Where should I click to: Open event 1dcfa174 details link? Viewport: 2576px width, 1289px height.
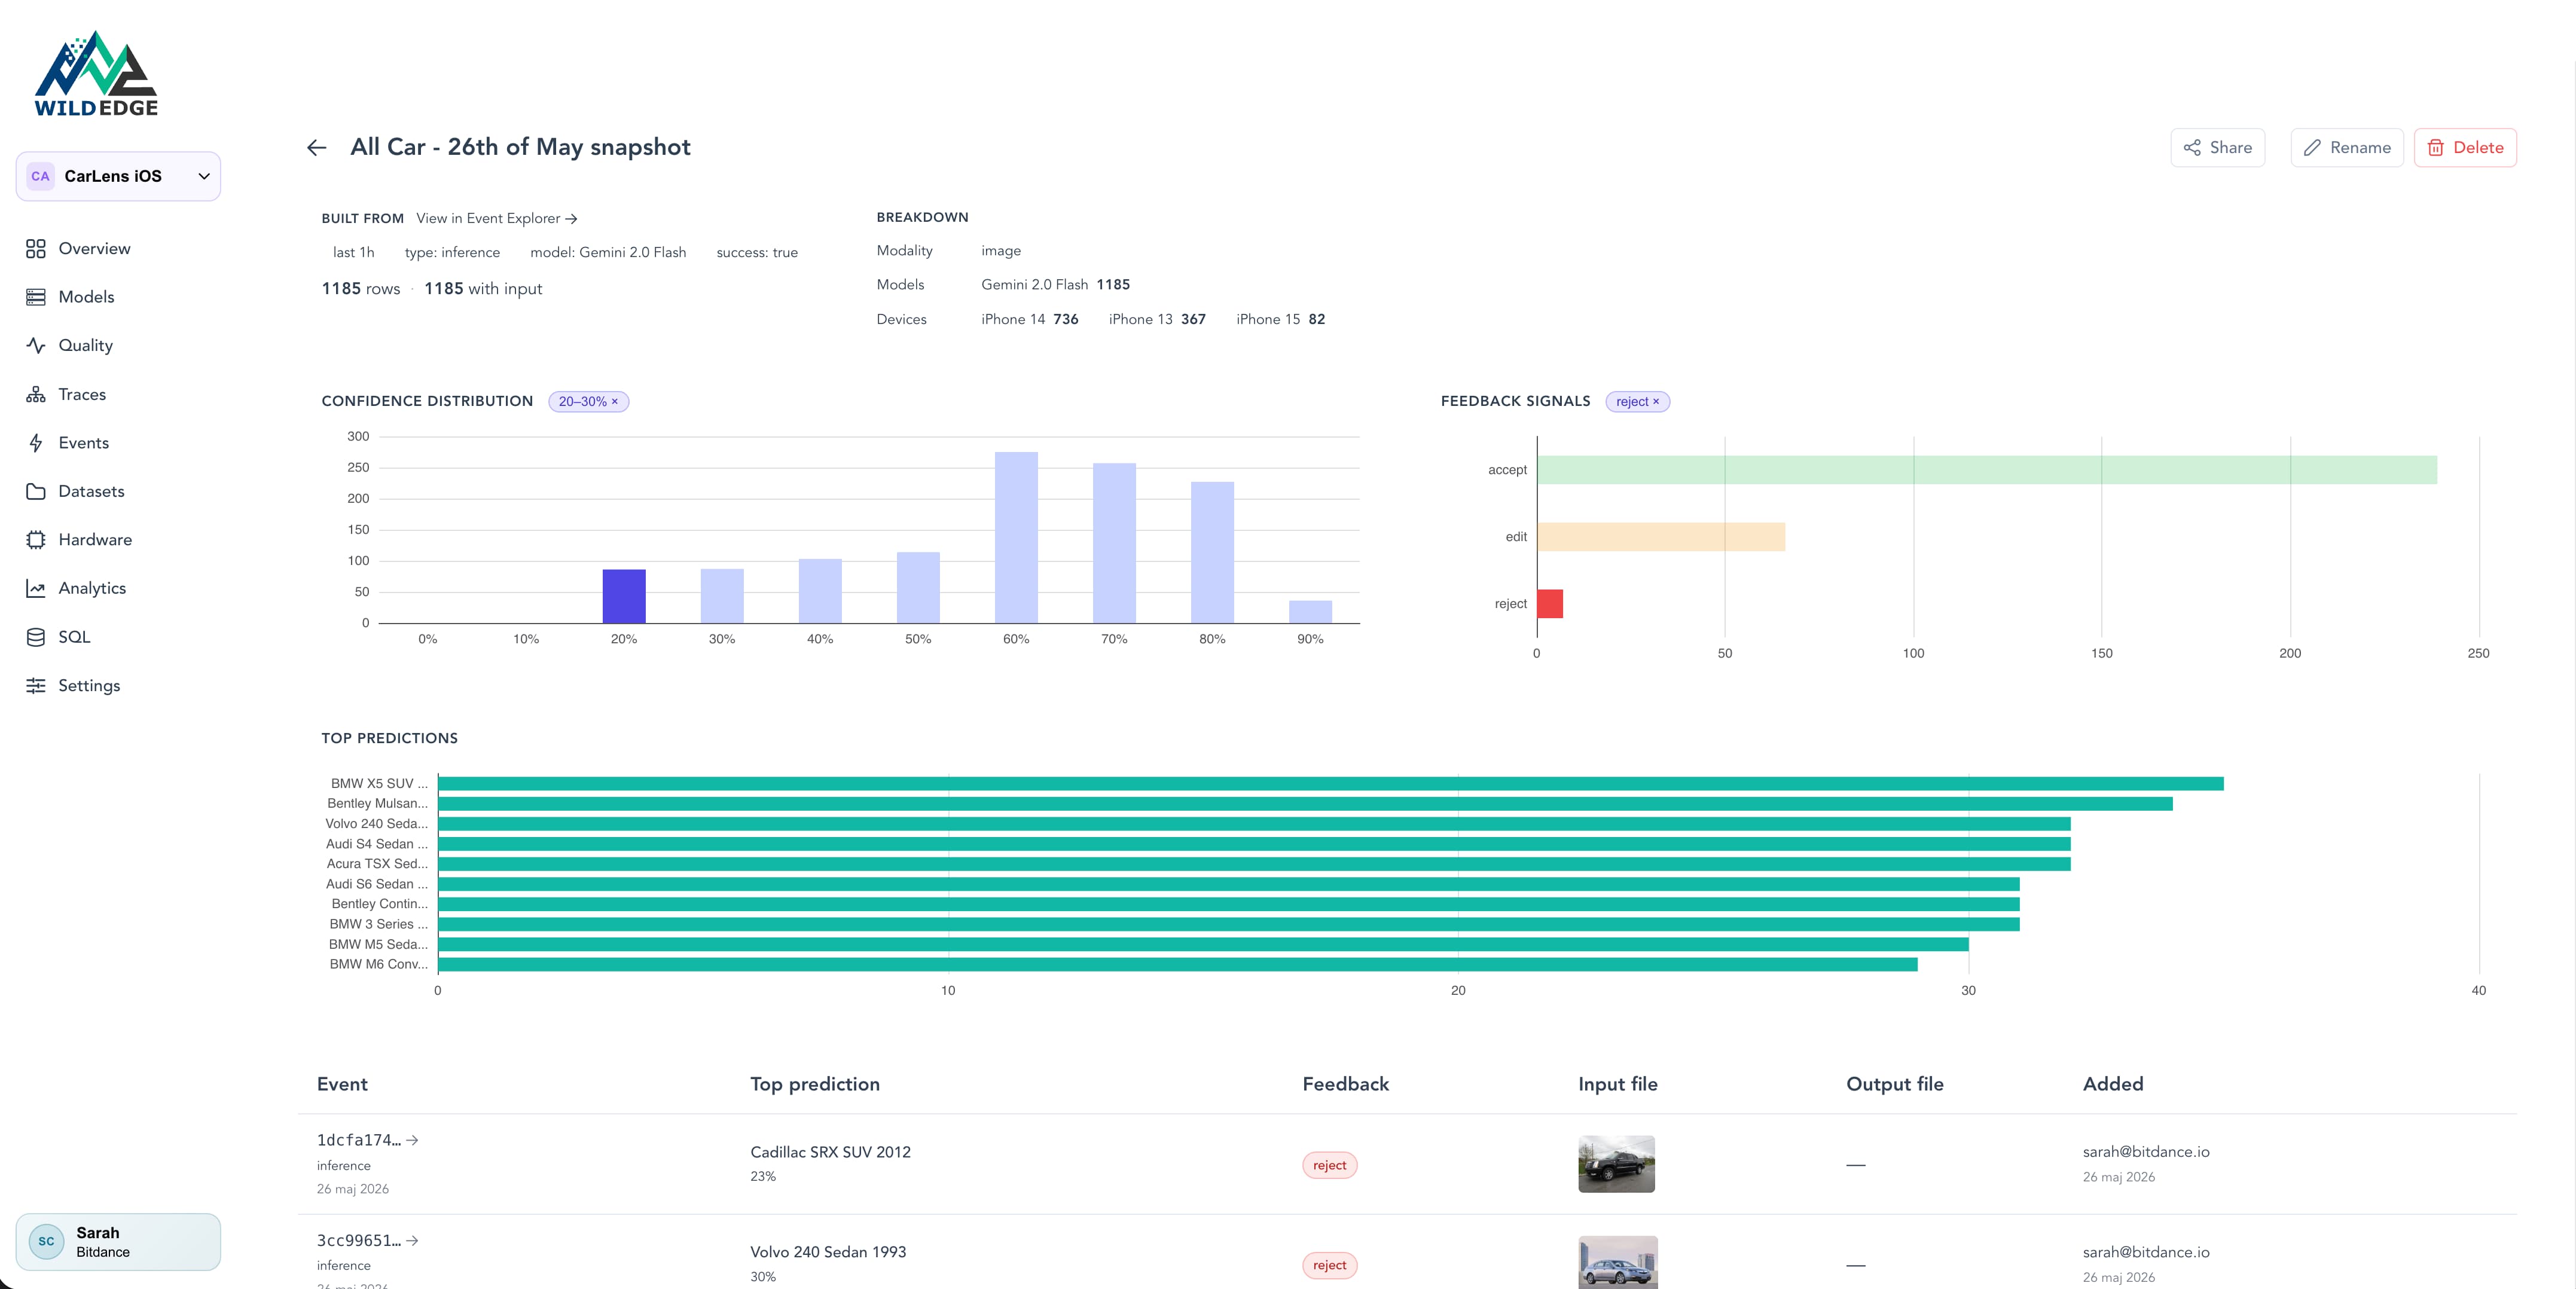367,1140
